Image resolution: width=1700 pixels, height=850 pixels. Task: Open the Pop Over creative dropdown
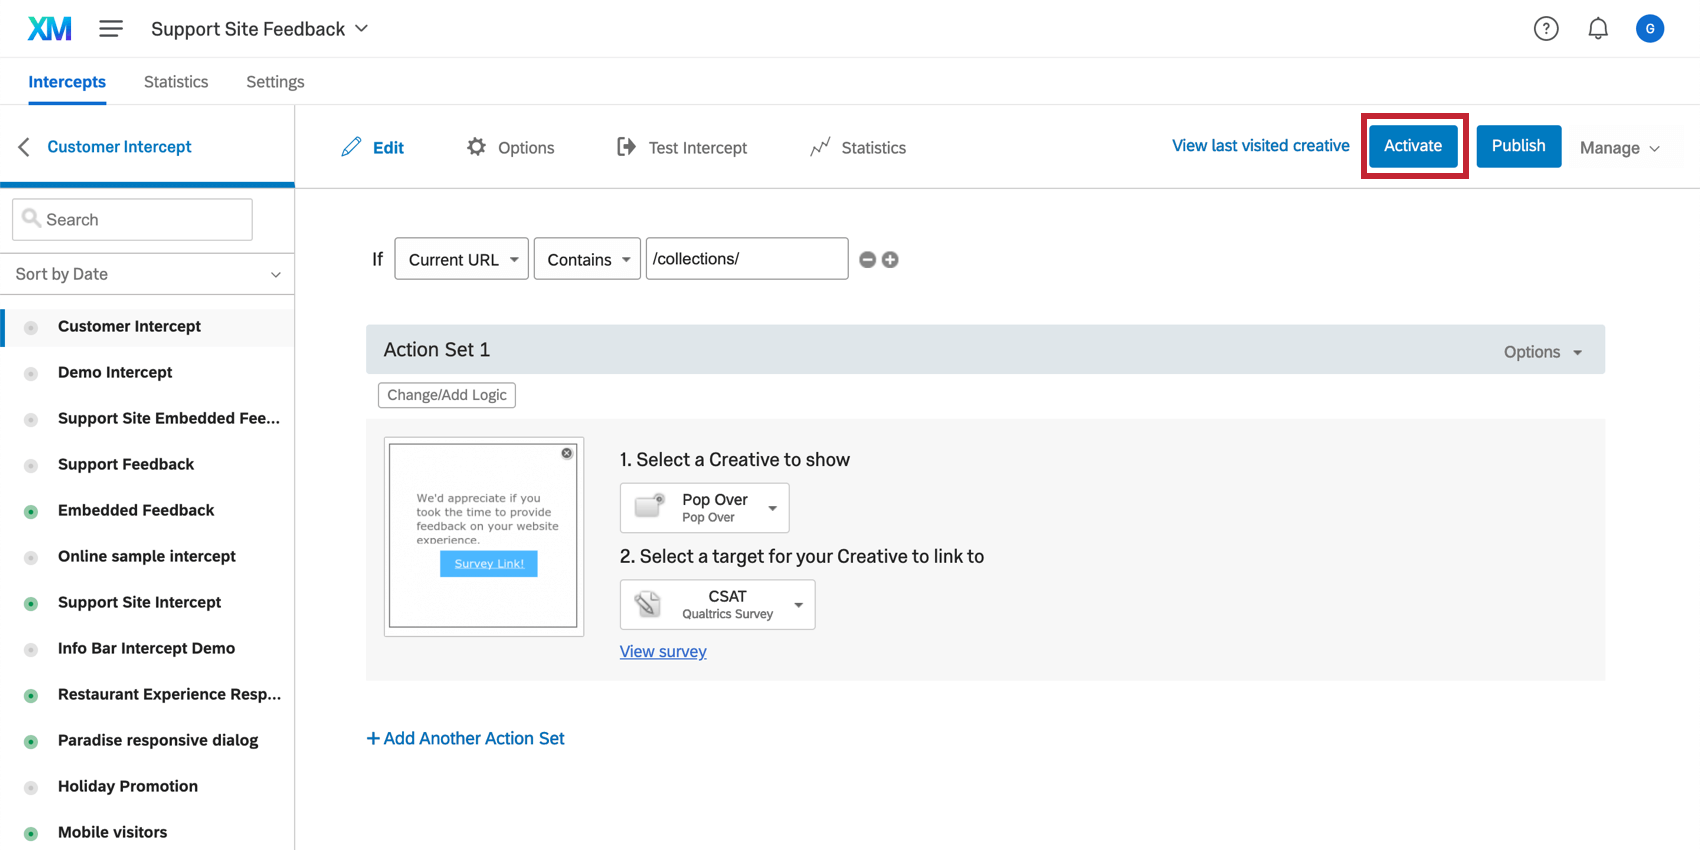[705, 508]
